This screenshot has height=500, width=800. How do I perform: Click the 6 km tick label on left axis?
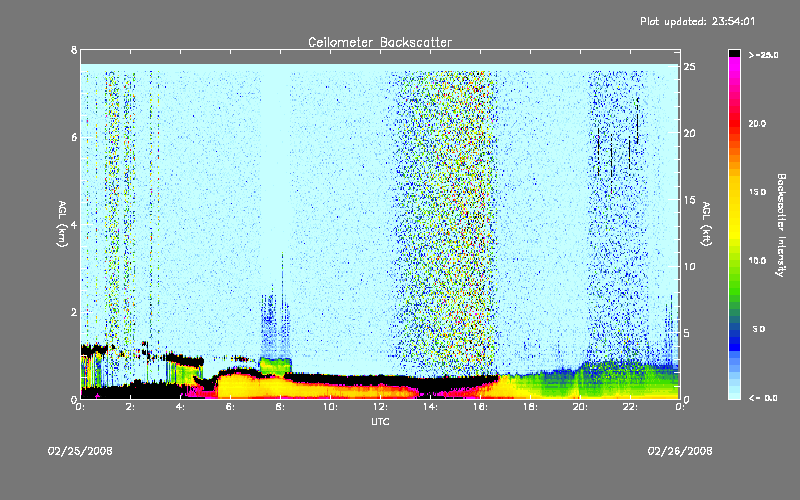[x=74, y=137]
